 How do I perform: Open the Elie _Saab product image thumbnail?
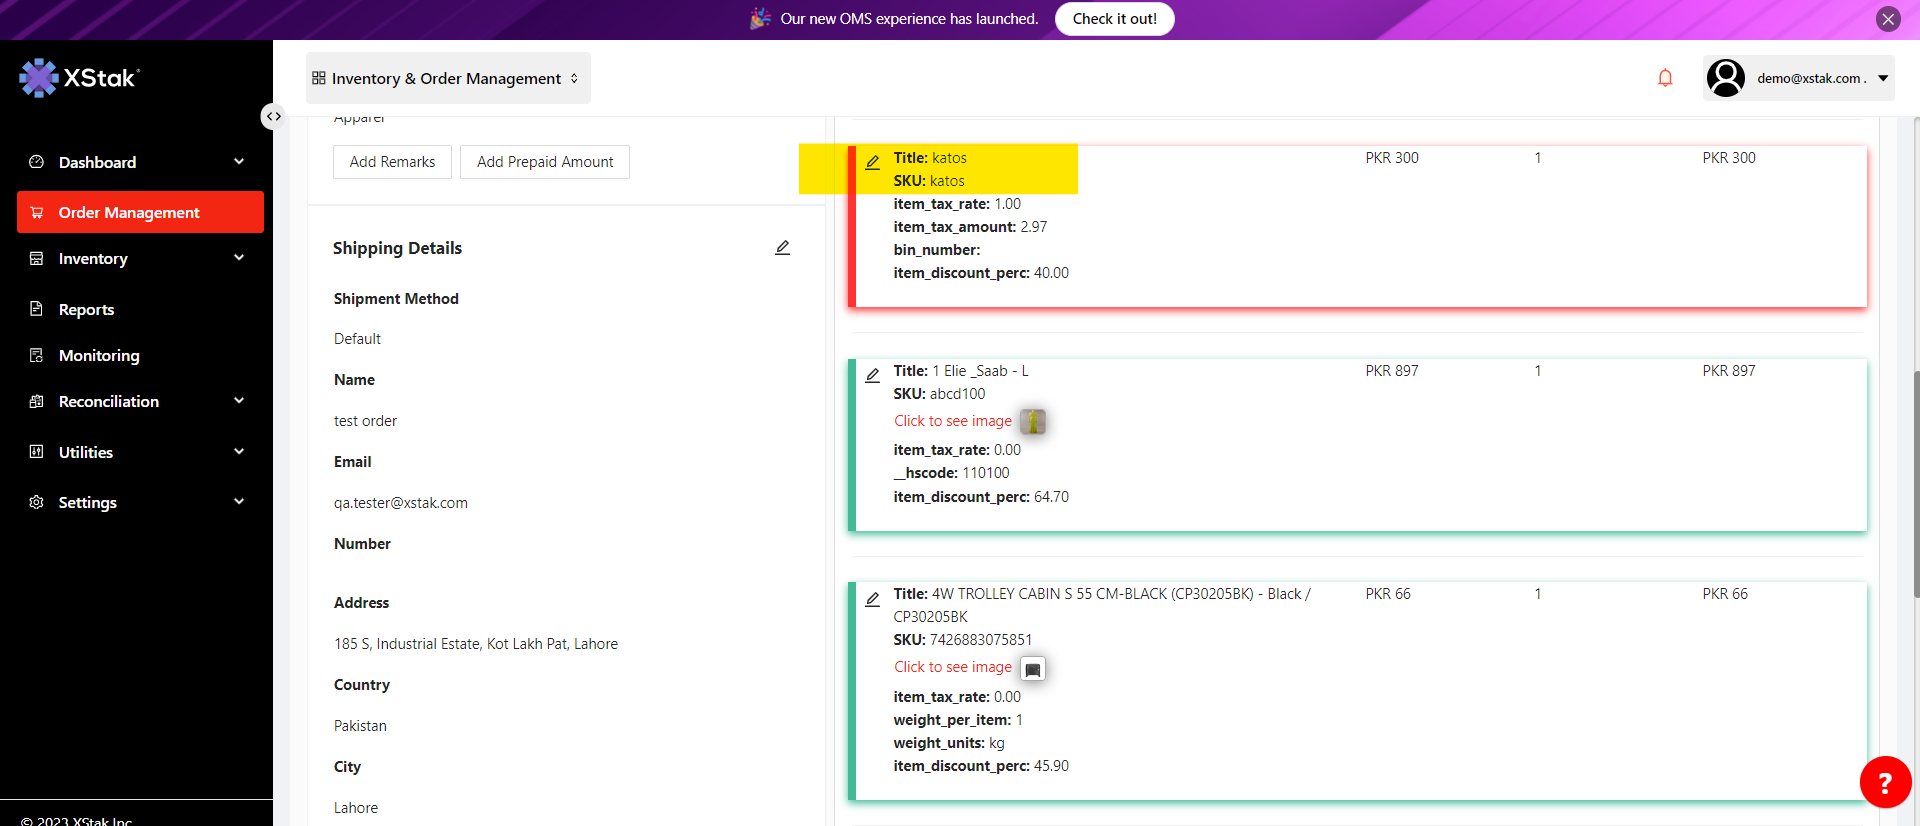pos(1033,422)
